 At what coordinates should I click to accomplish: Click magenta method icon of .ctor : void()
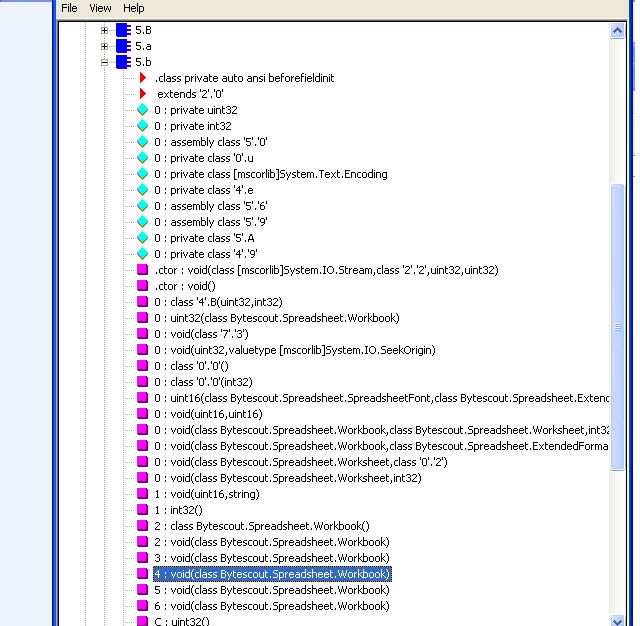coord(142,286)
